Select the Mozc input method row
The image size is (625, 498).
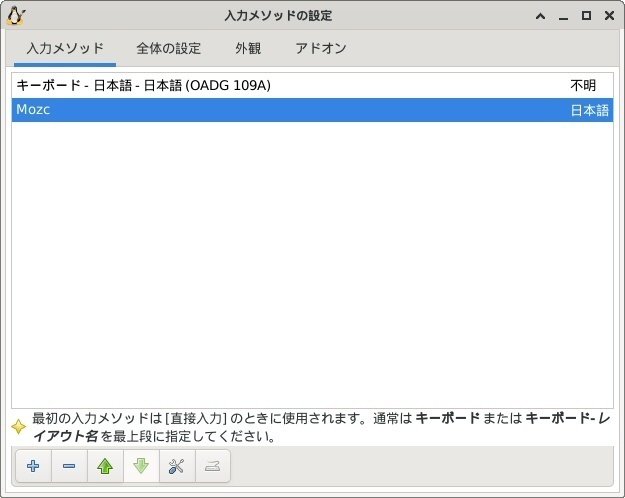click(312, 110)
